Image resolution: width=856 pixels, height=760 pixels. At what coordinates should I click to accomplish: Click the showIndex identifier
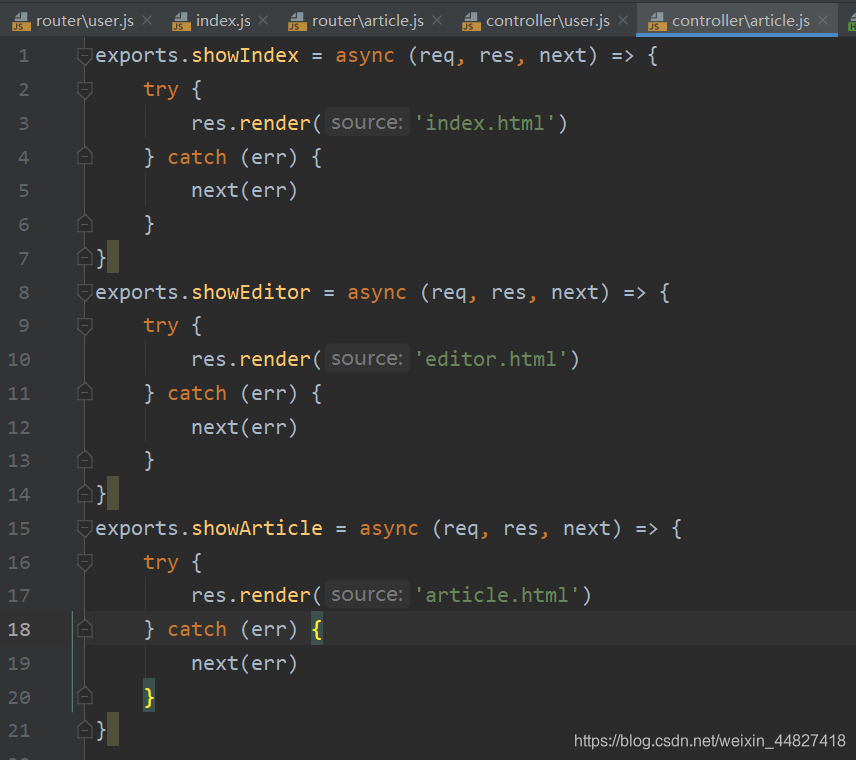click(245, 56)
